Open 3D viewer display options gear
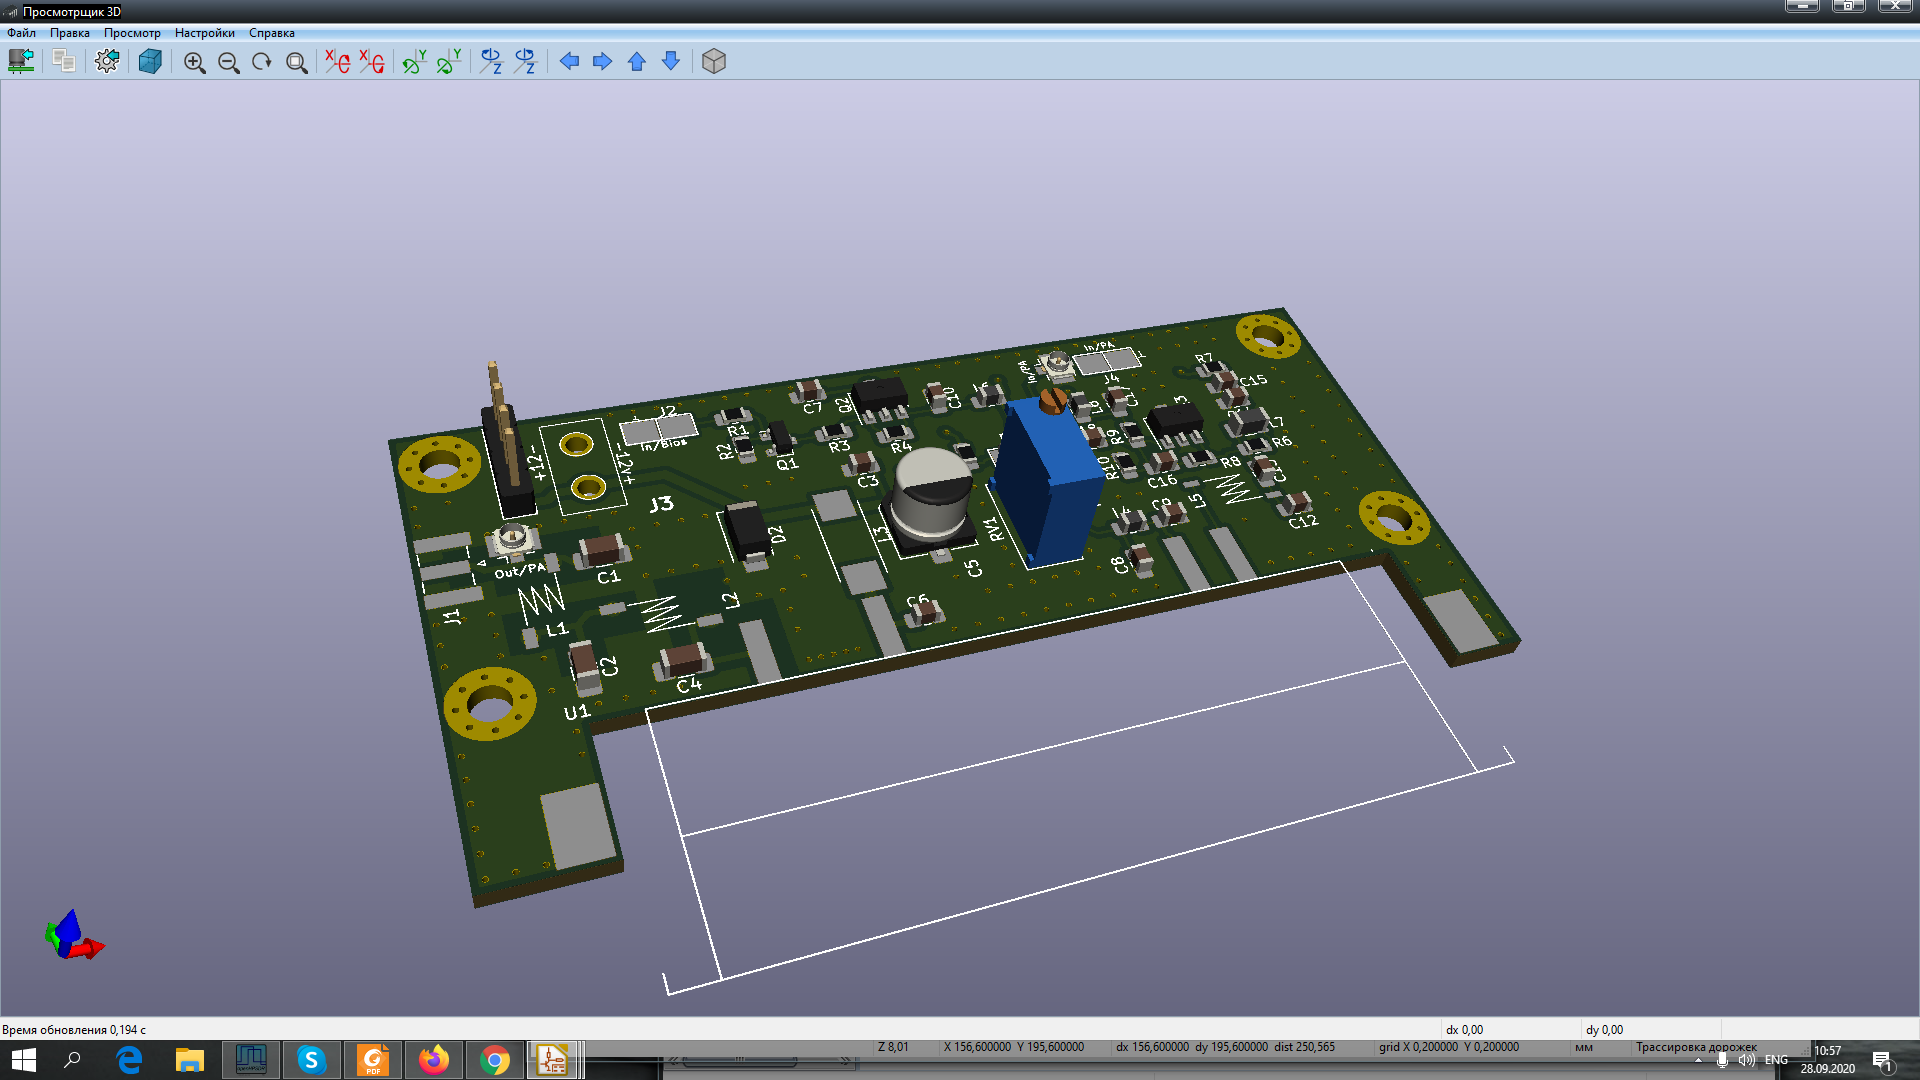1920x1080 pixels. [x=107, y=62]
